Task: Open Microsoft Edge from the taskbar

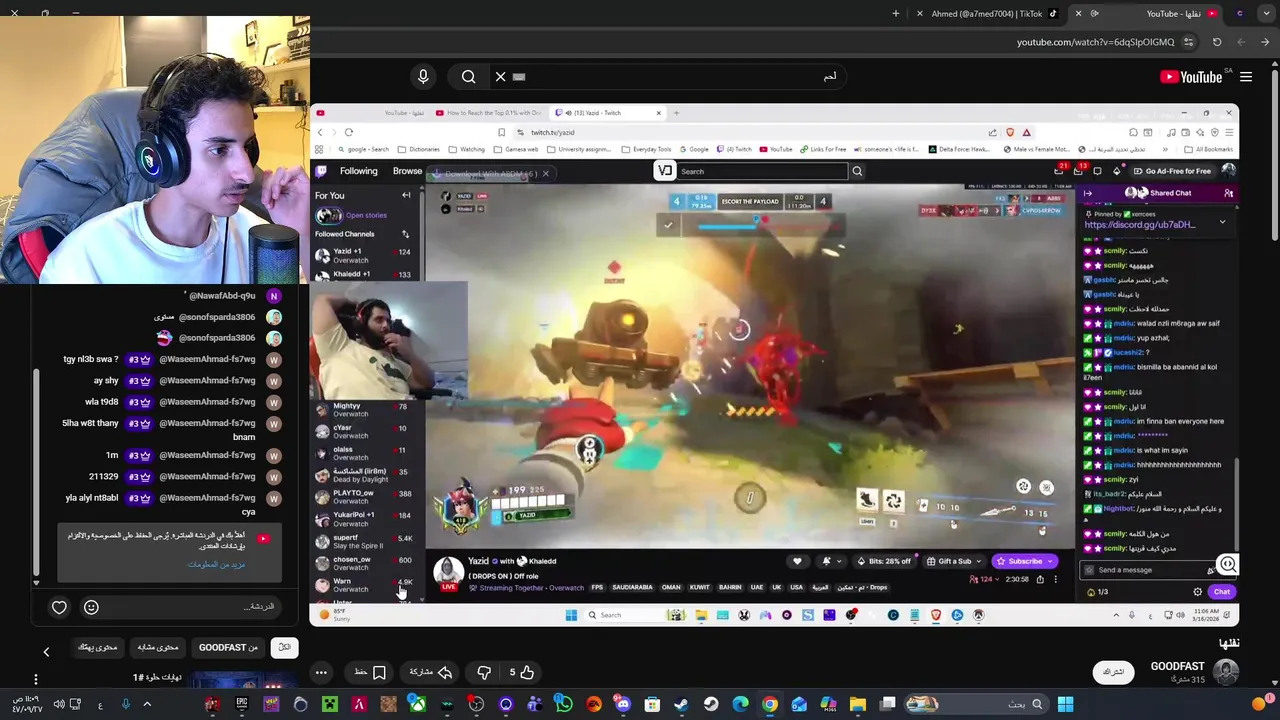Action: click(x=740, y=704)
